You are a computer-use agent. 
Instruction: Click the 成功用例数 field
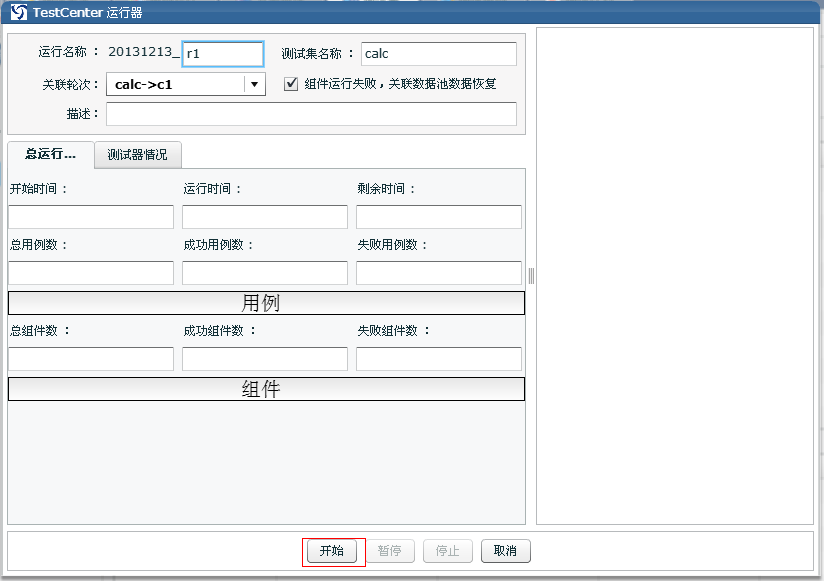[x=265, y=273]
